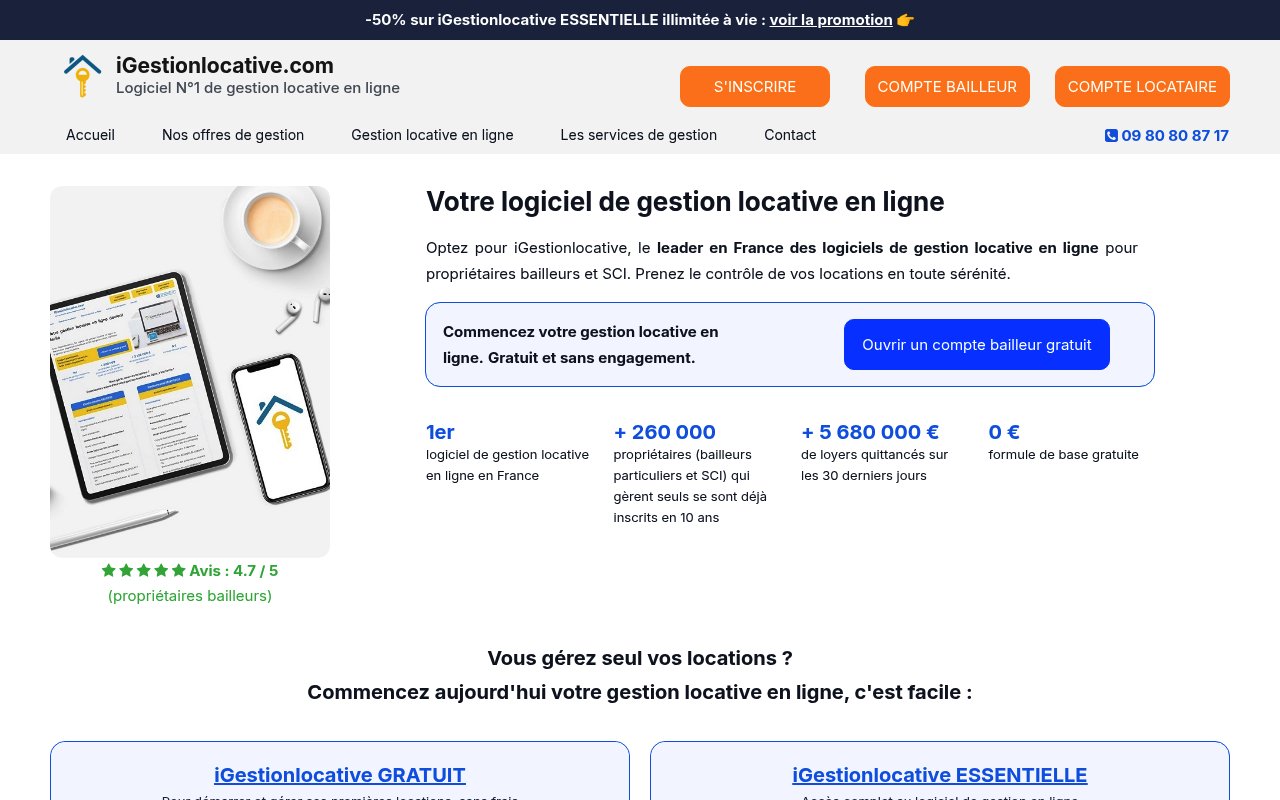Click the five-star rating icons
Screen dimensions: 1280x800
pos(144,571)
